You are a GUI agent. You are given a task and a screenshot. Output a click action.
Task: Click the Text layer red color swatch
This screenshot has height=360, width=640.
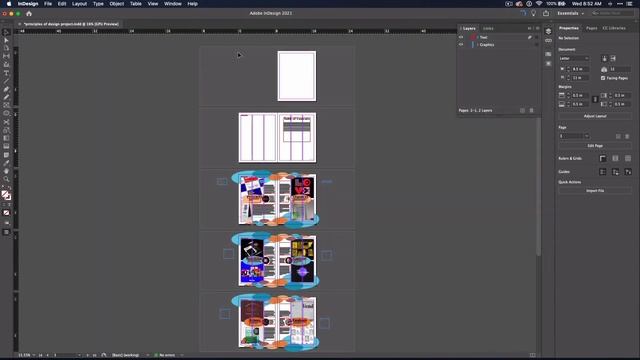click(x=473, y=37)
